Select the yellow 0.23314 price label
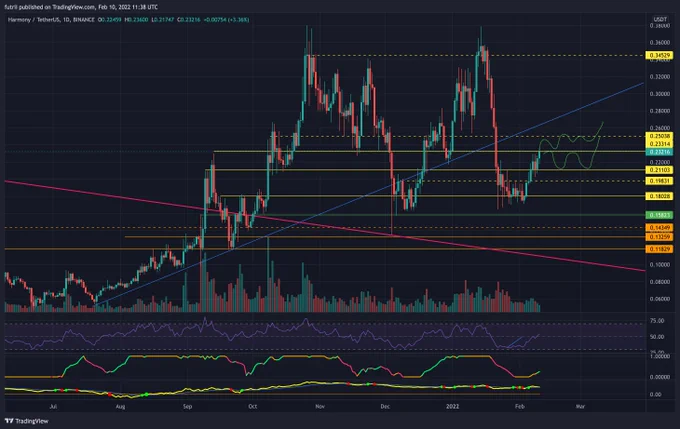Image resolution: width=680 pixels, height=429 pixels. (x=659, y=144)
